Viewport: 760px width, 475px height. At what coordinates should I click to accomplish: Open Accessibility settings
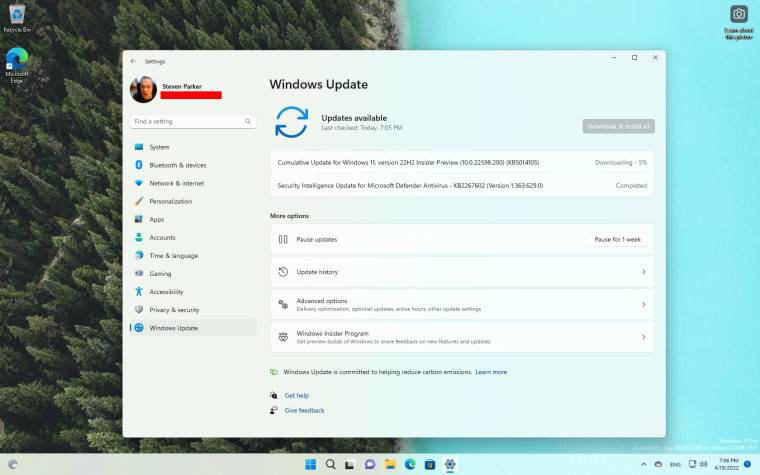[193, 292]
